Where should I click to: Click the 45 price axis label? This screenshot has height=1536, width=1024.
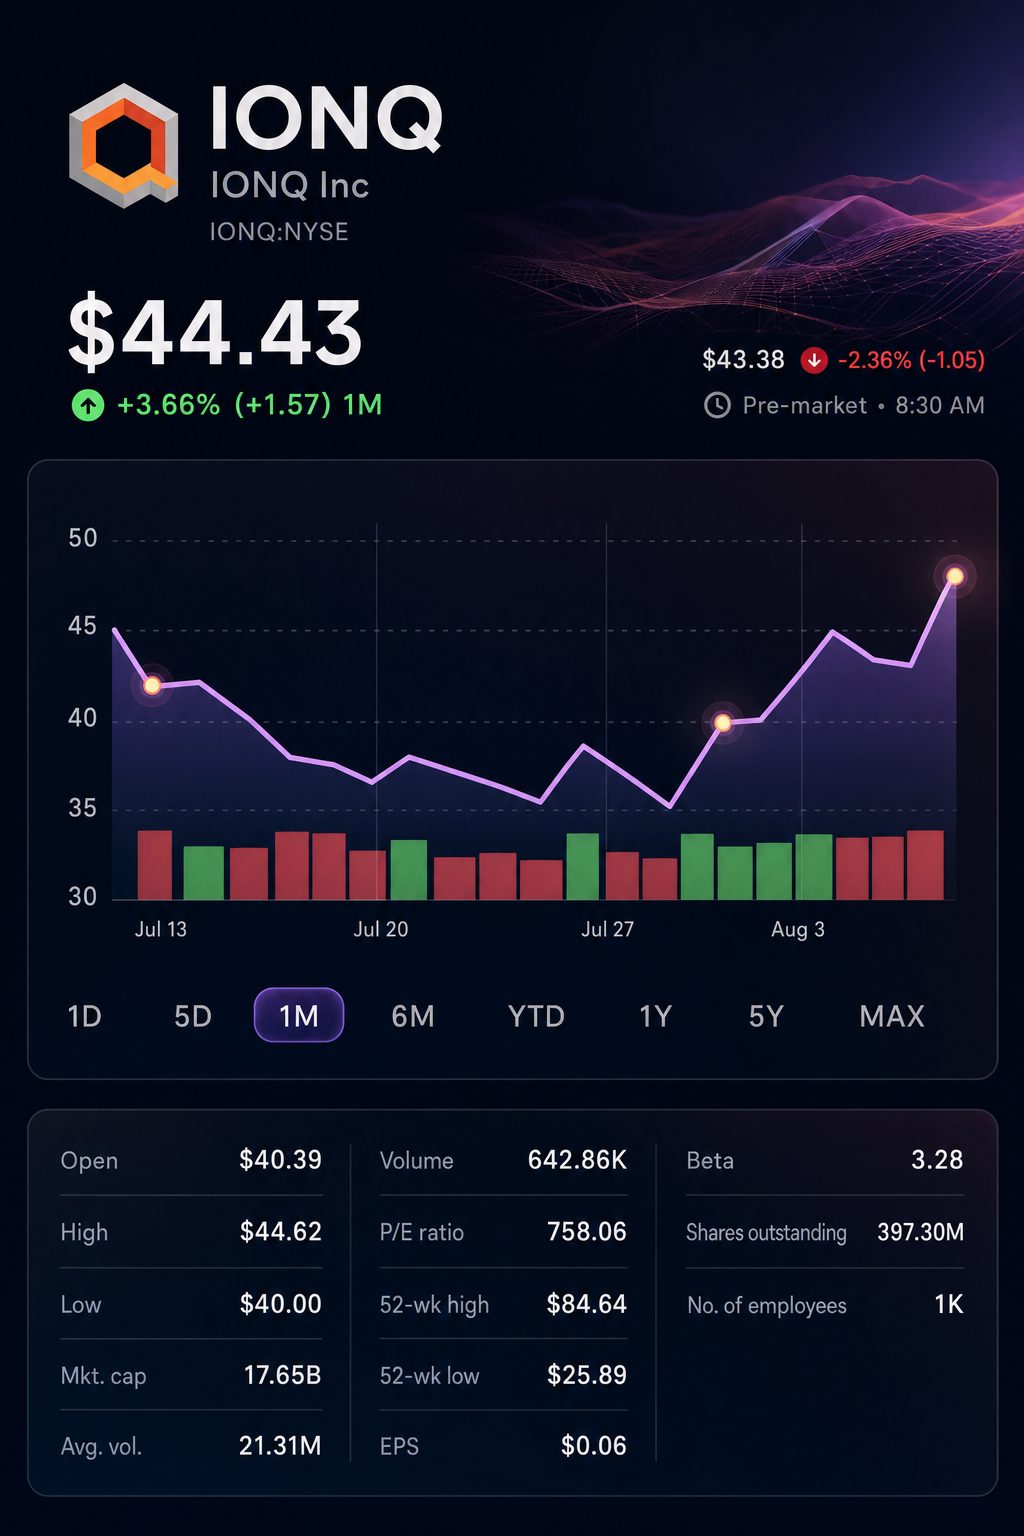(83, 626)
